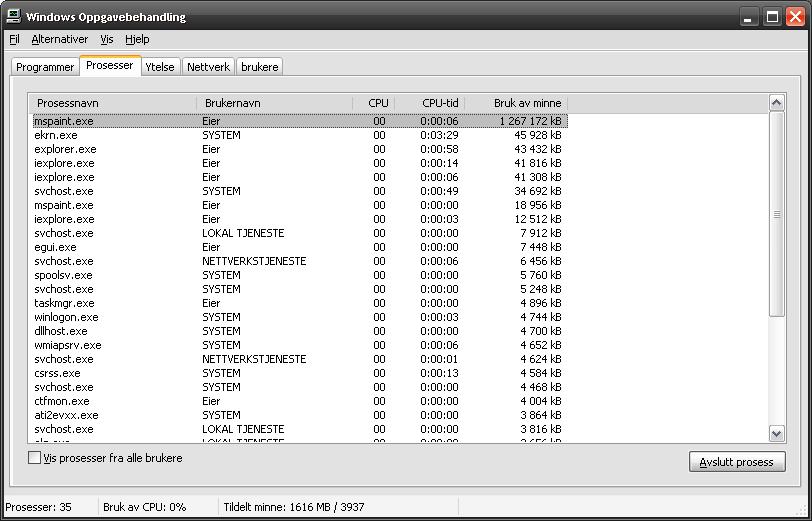Image resolution: width=812 pixels, height=521 pixels.
Task: Select the explorer.exe process
Action: tap(300, 149)
